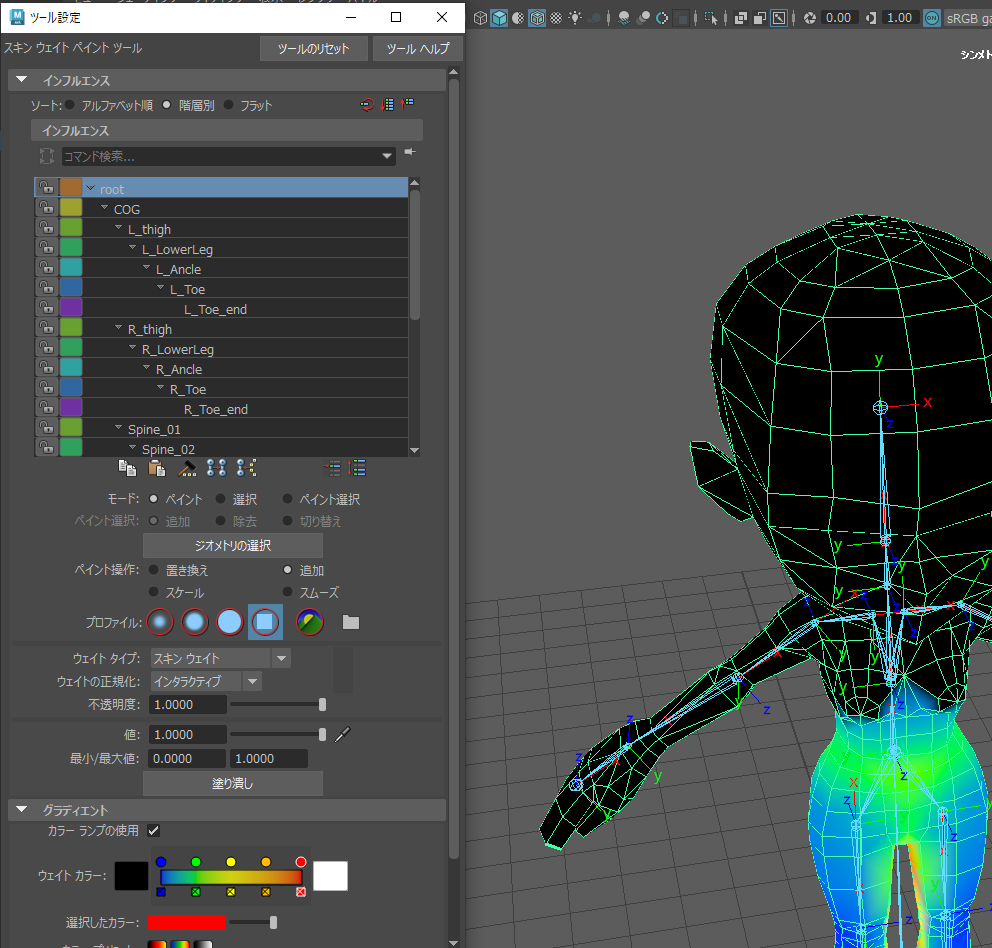992x948 pixels.
Task: Click Reset Tool (ツールのリセット) button
Action: [x=313, y=49]
